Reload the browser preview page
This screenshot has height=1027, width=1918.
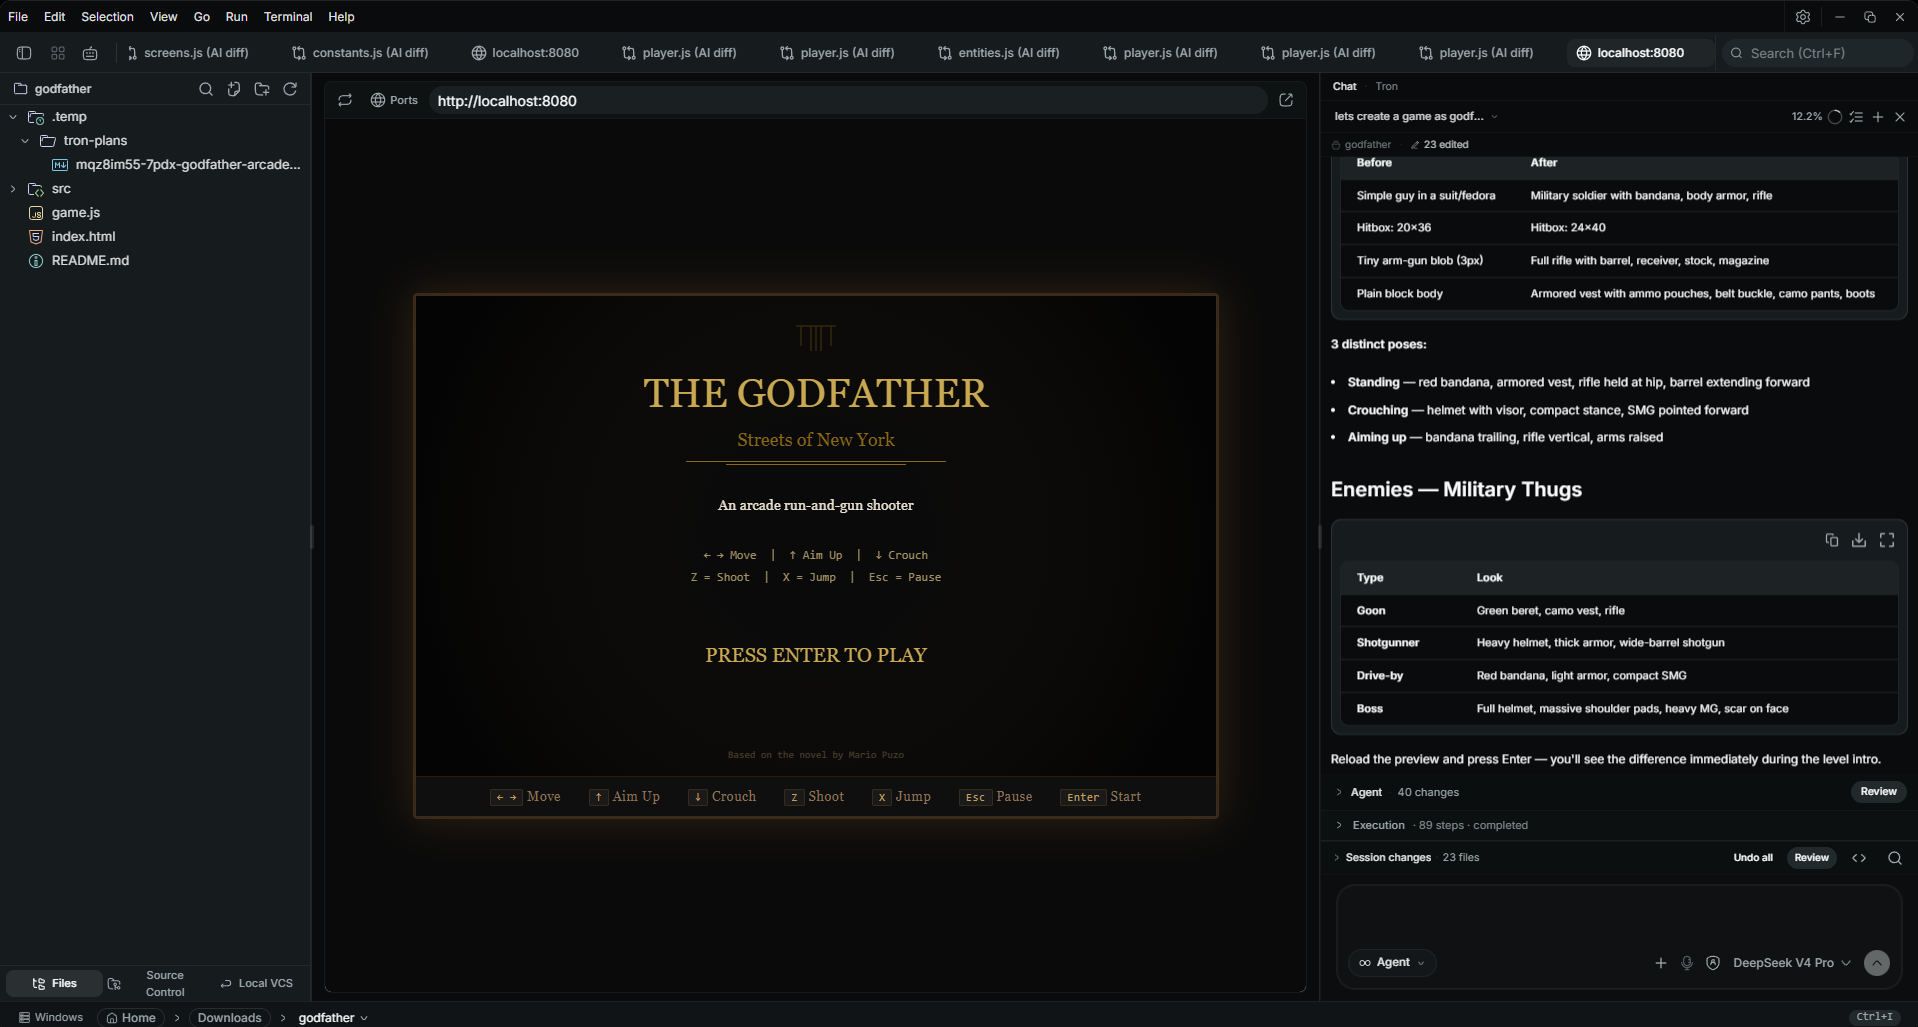coord(345,100)
